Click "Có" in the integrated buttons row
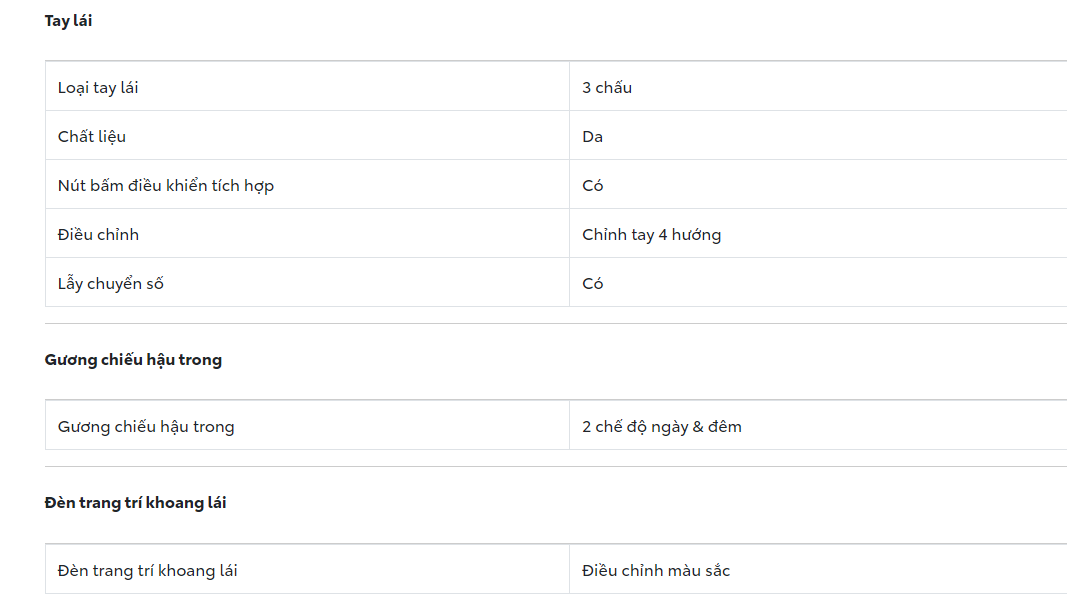1067x600 pixels. pos(593,185)
